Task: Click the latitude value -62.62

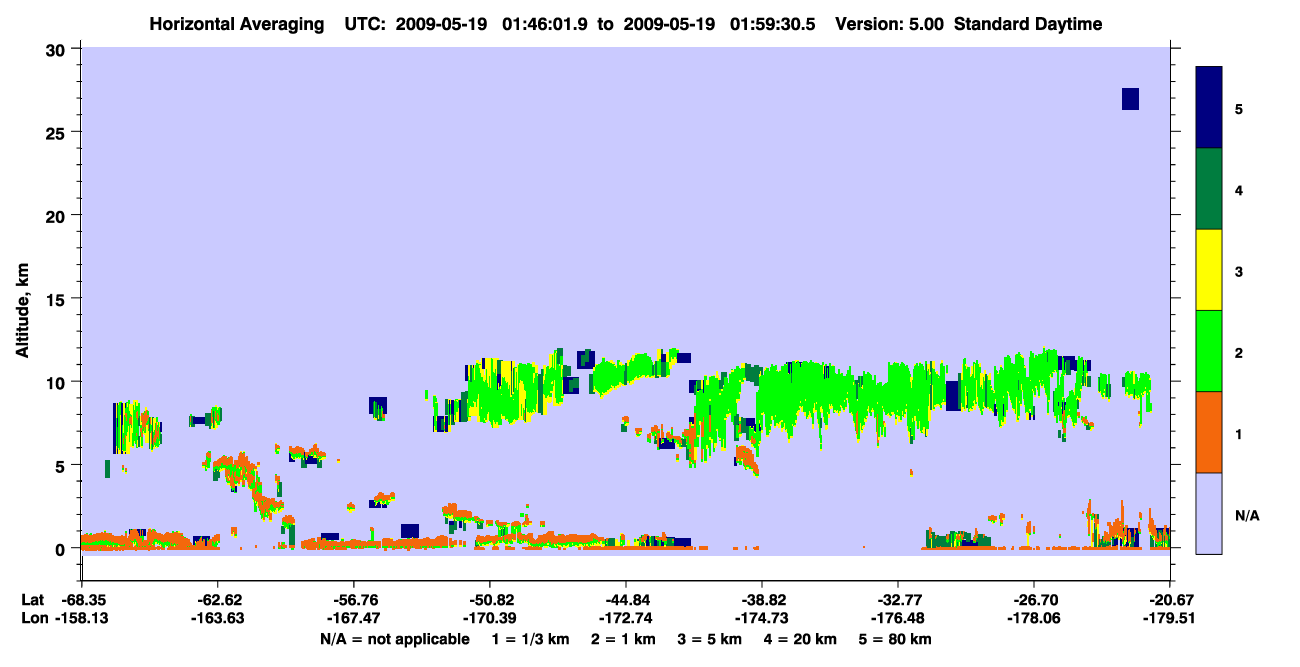Action: coord(217,600)
